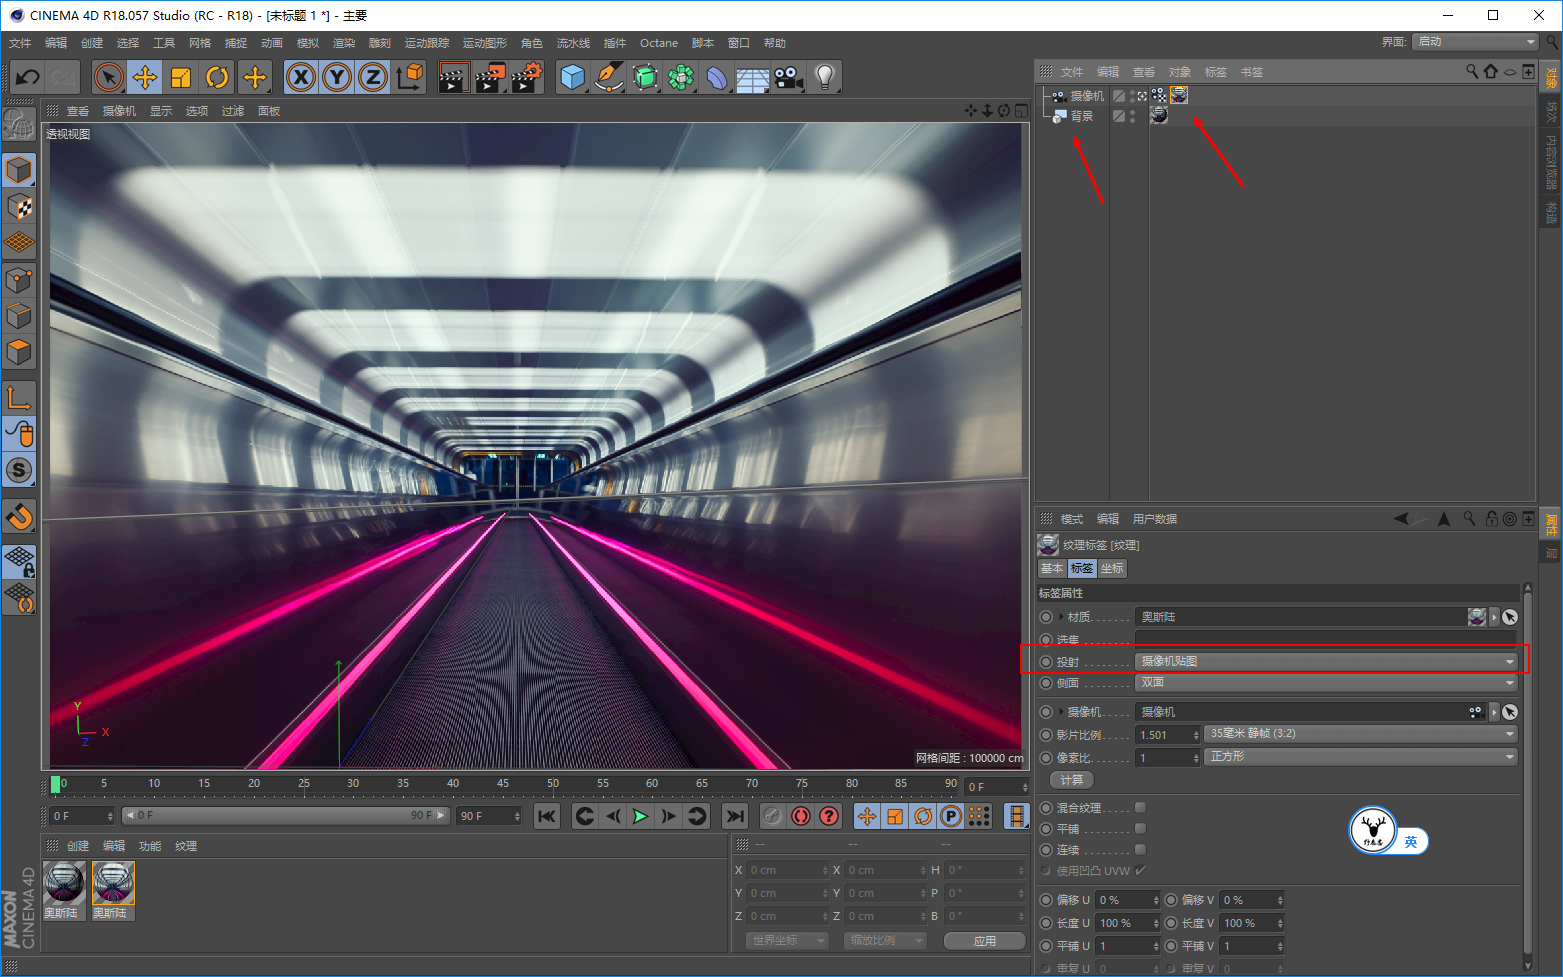
Task: Select the 背景 object in object manager
Action: (x=1082, y=116)
